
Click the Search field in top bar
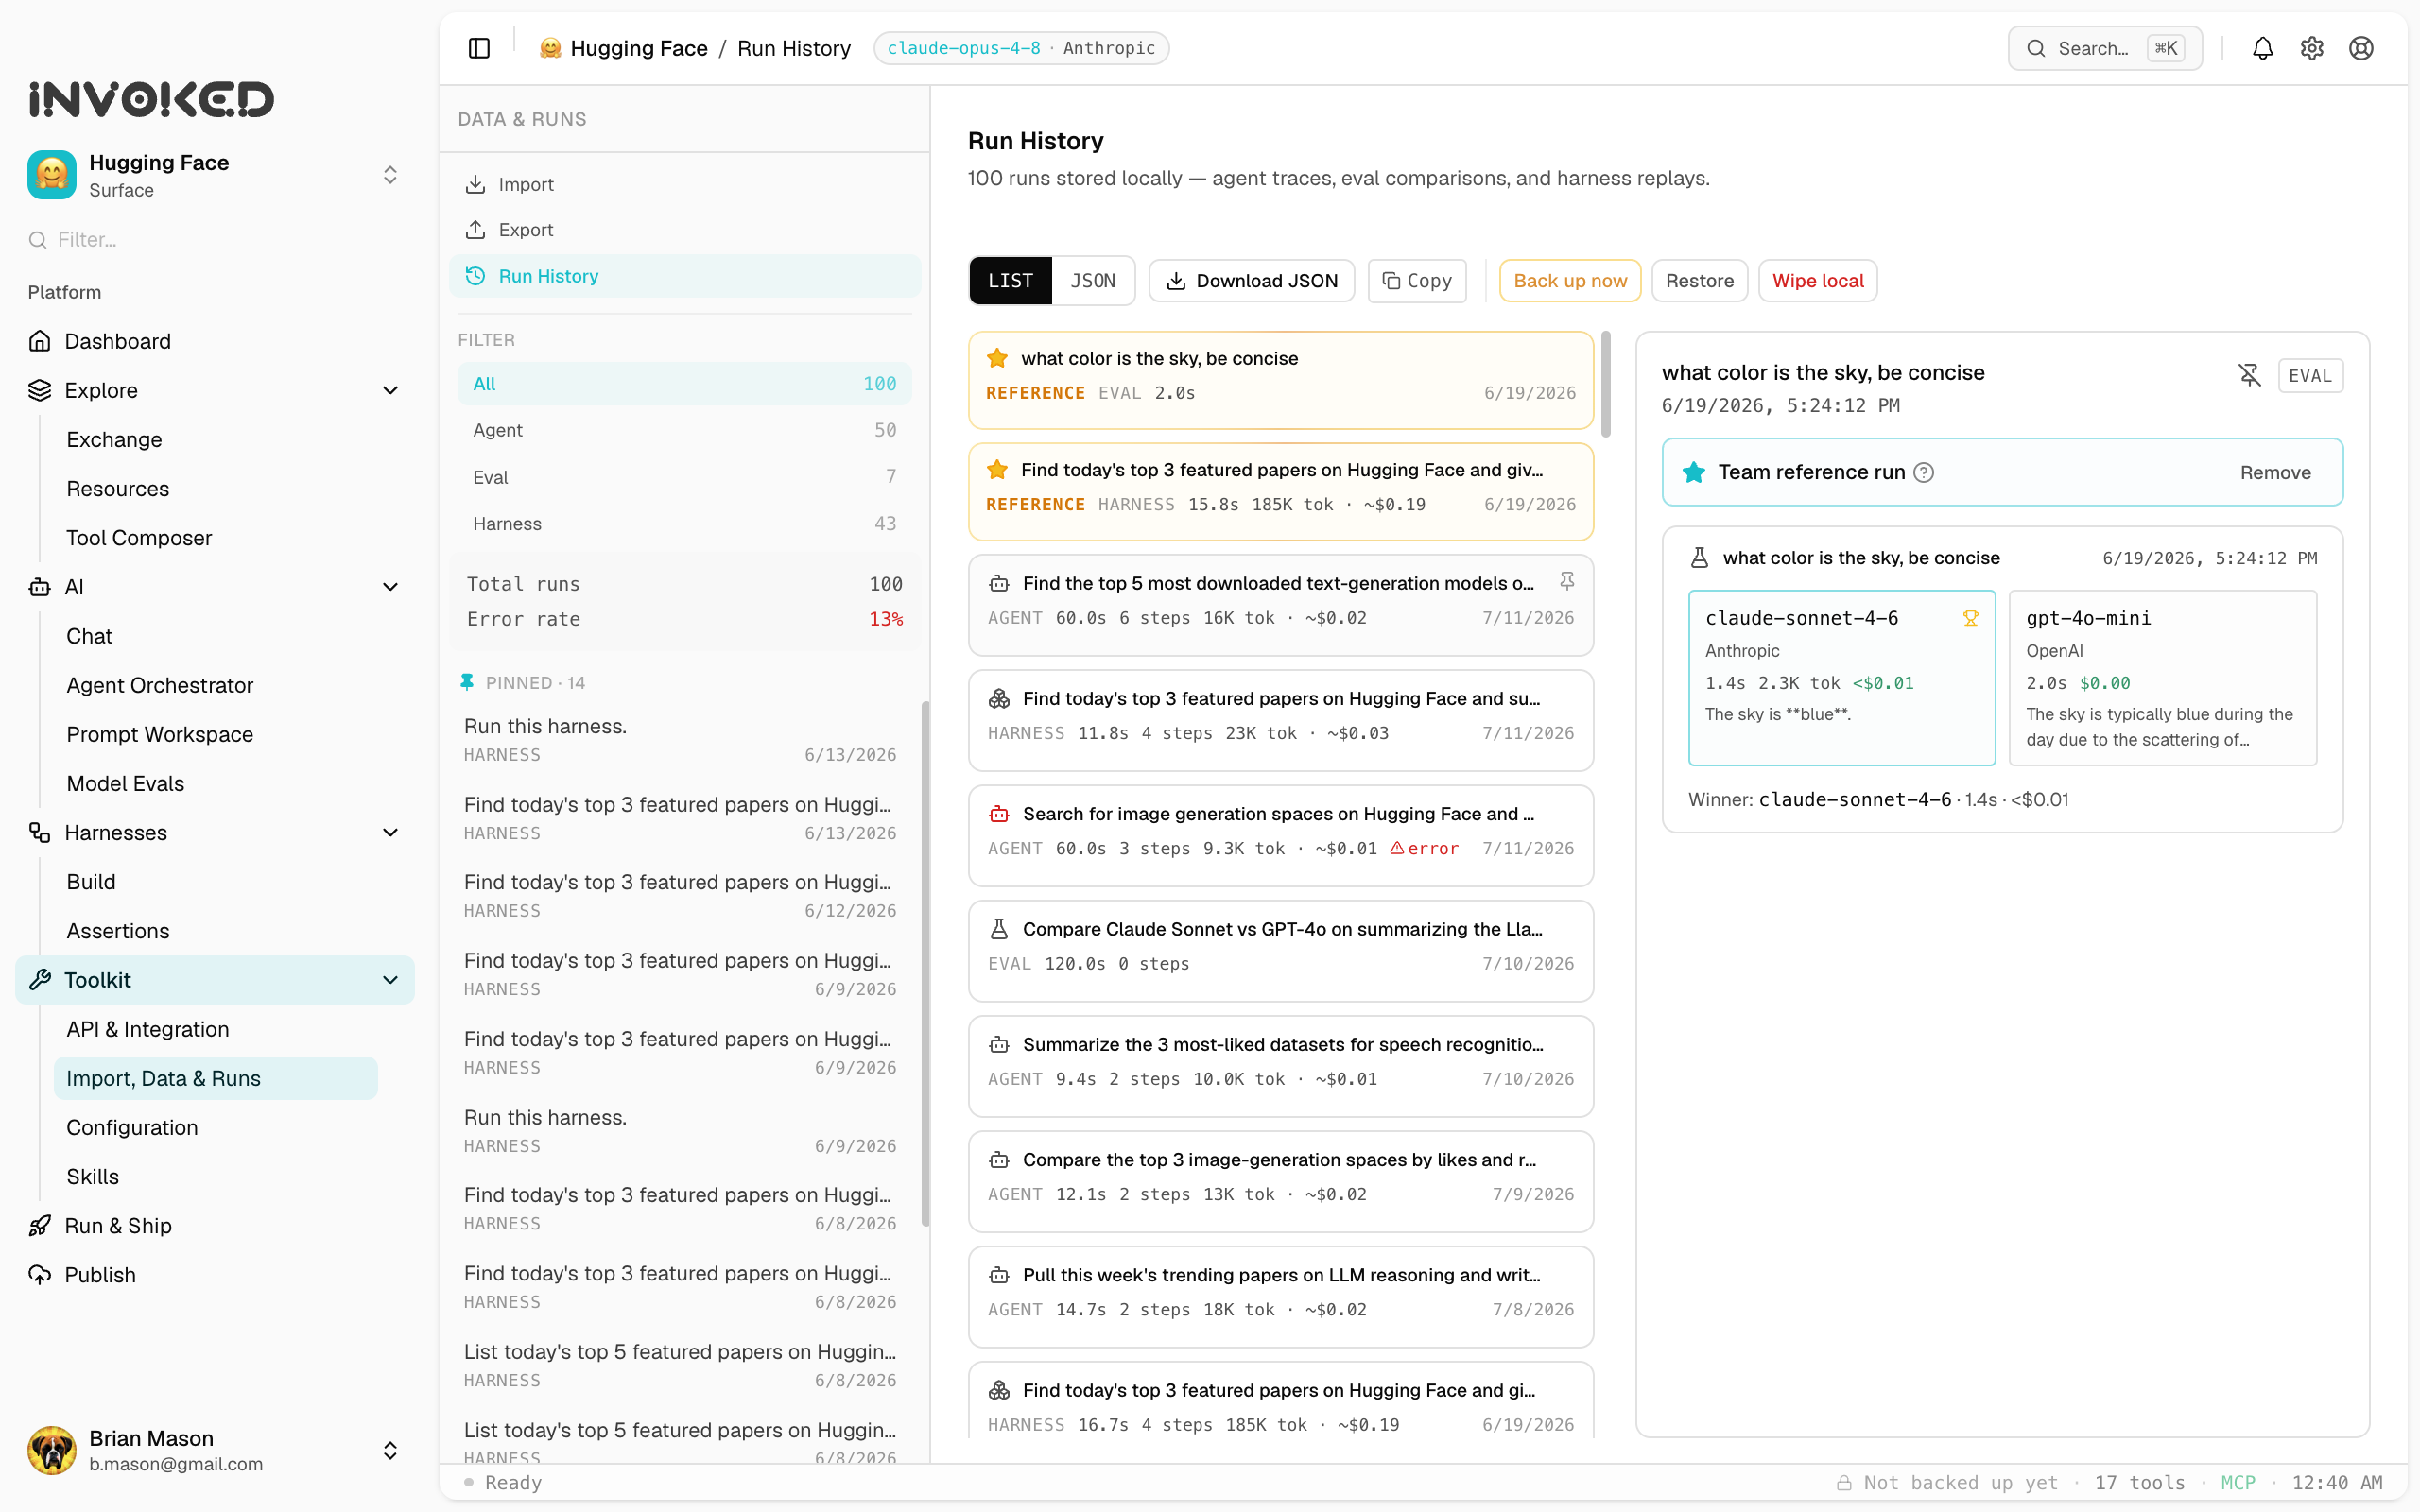pos(2104,48)
